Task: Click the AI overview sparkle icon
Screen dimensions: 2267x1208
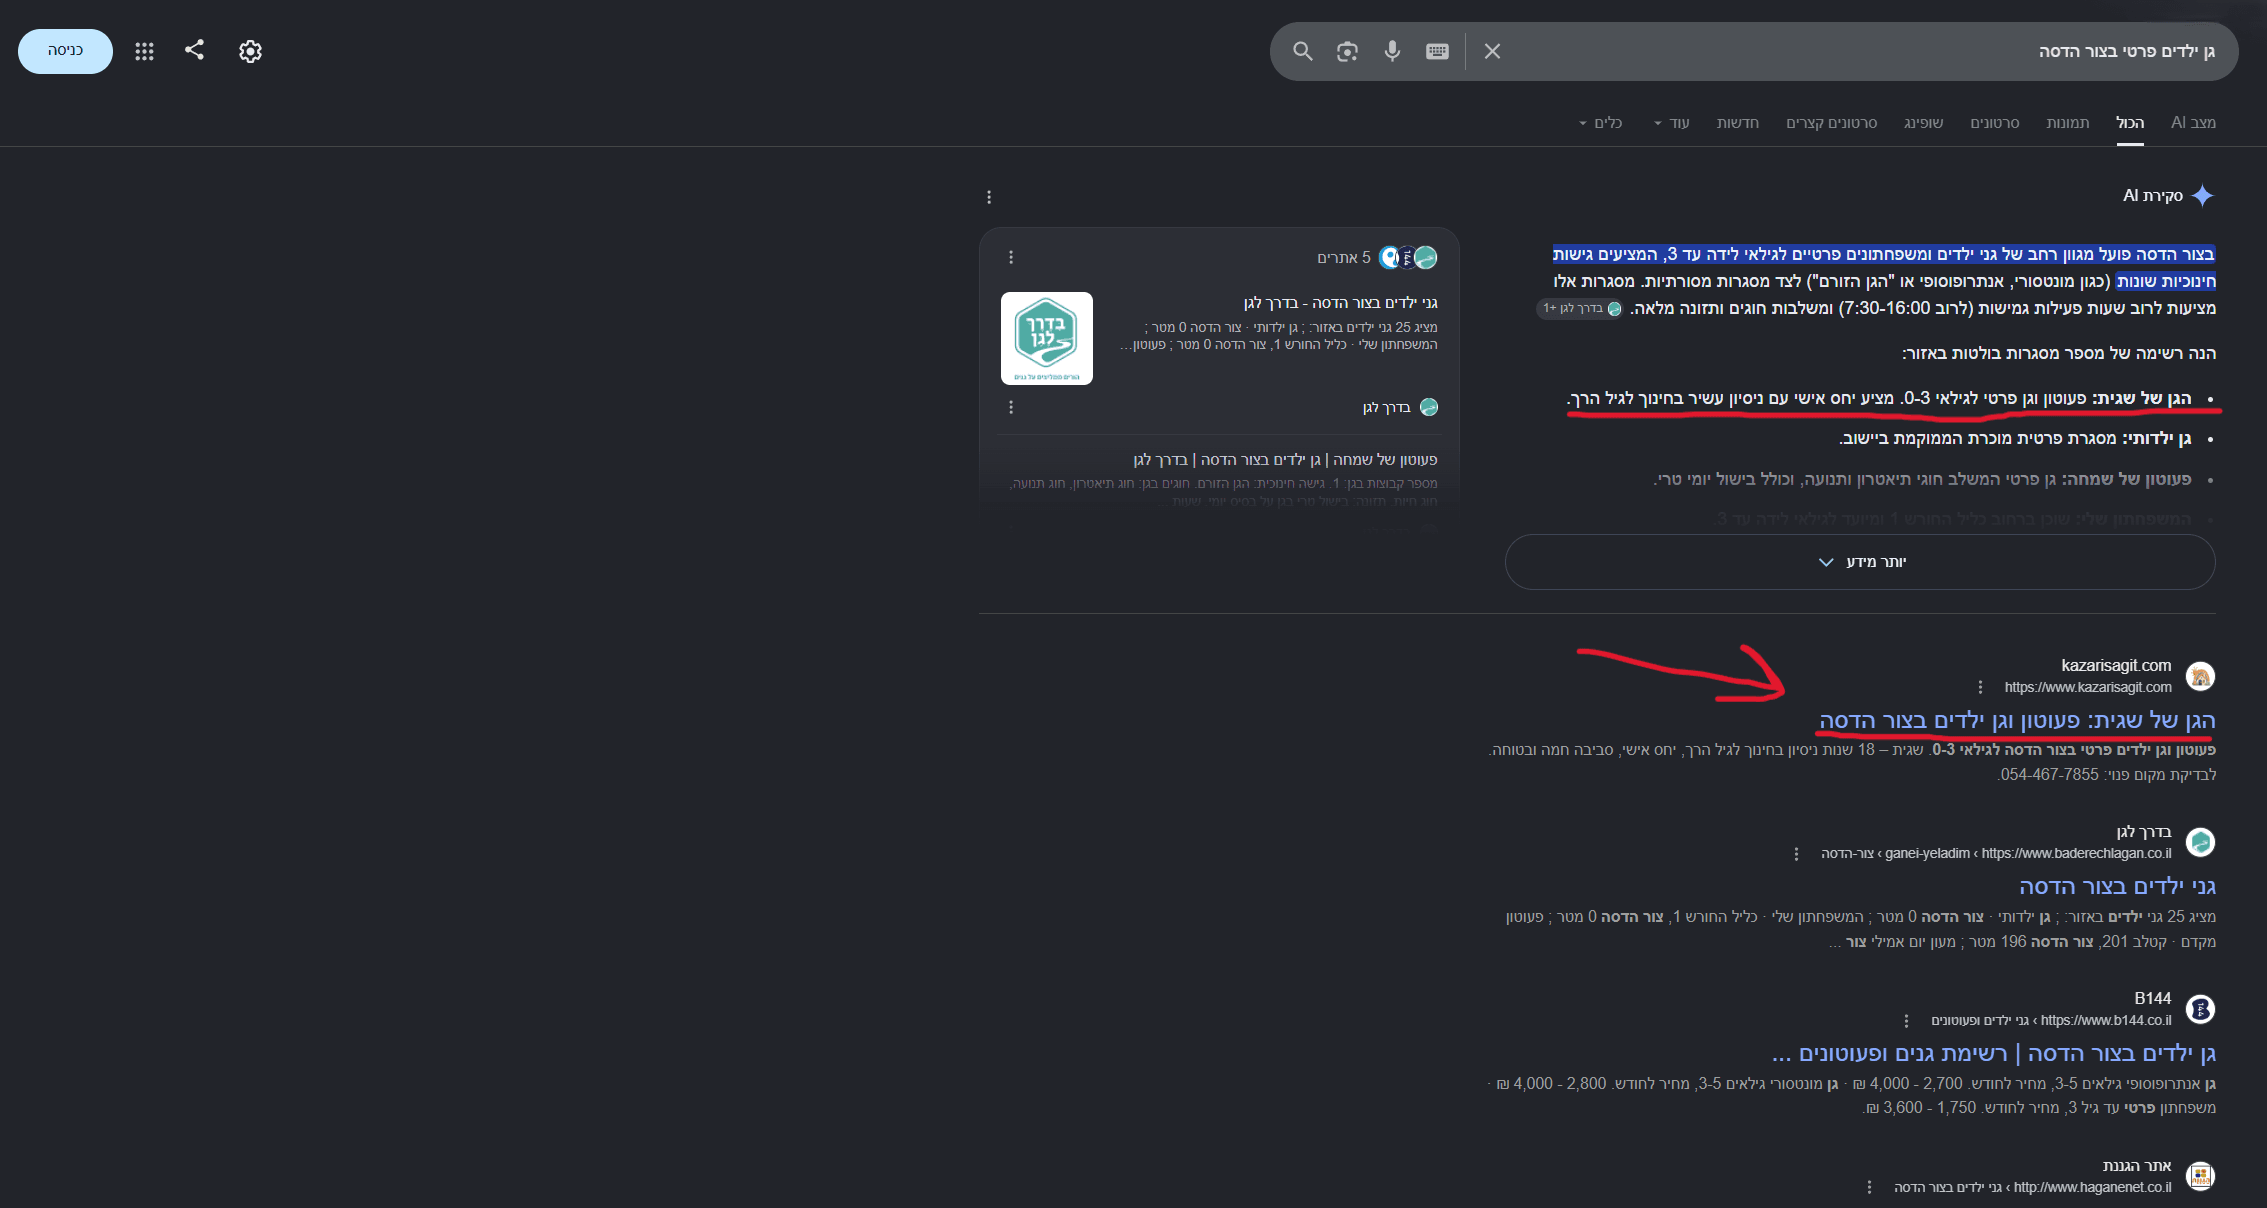Action: [x=2202, y=196]
